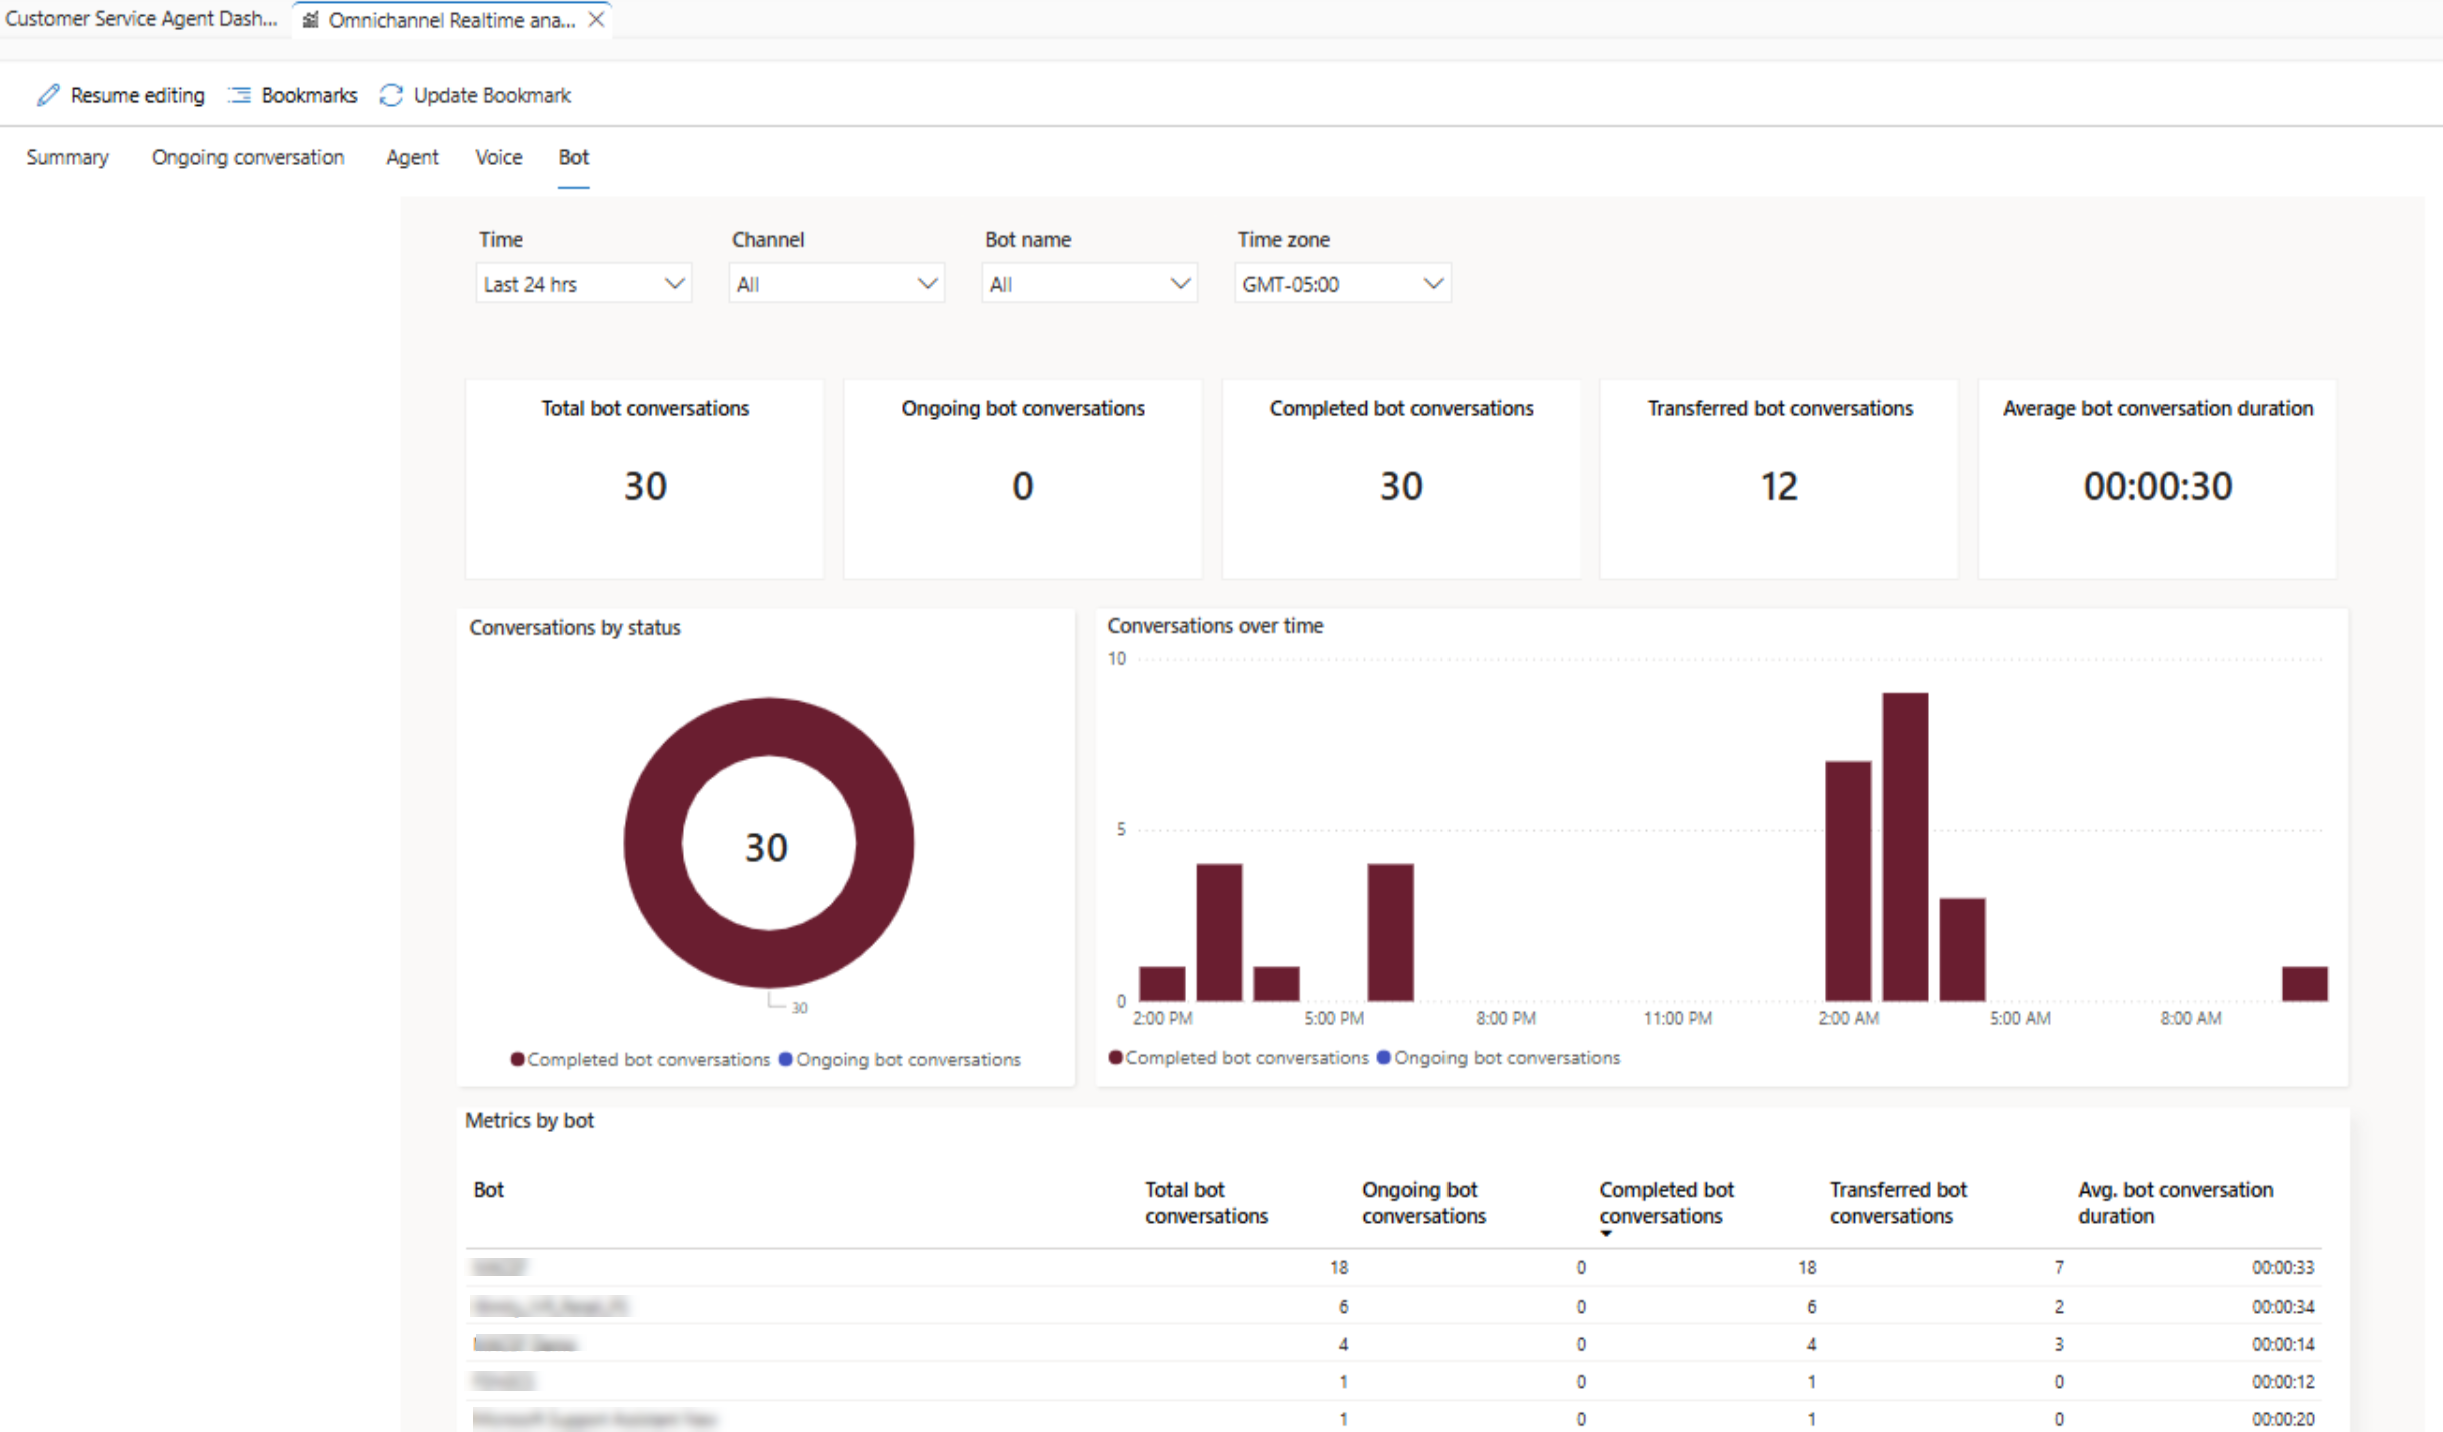Sort by Total bot conversations column header
Image resolution: width=2443 pixels, height=1432 pixels.
click(x=1206, y=1203)
